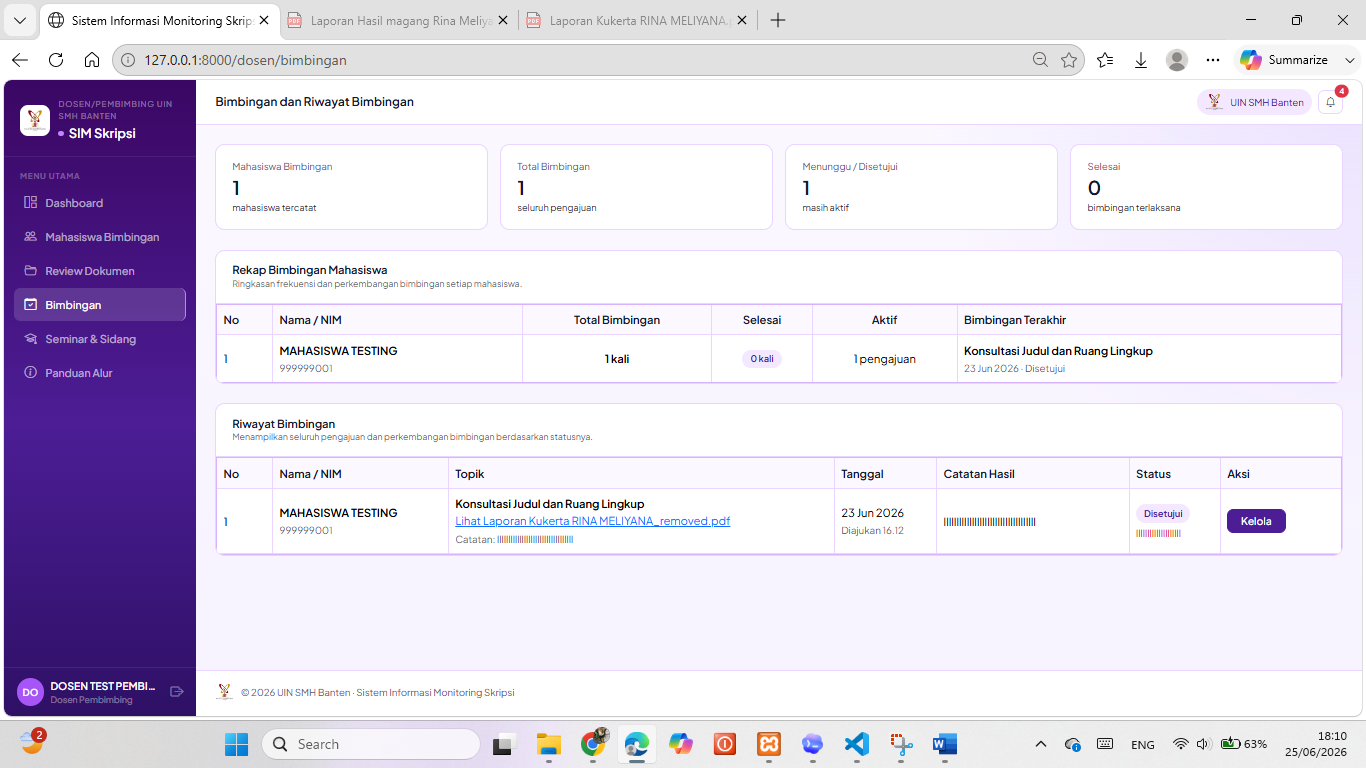The width and height of the screenshot is (1366, 768).
Task: Switch to Laporan Hasil magang Rina tab
Action: (x=397, y=20)
